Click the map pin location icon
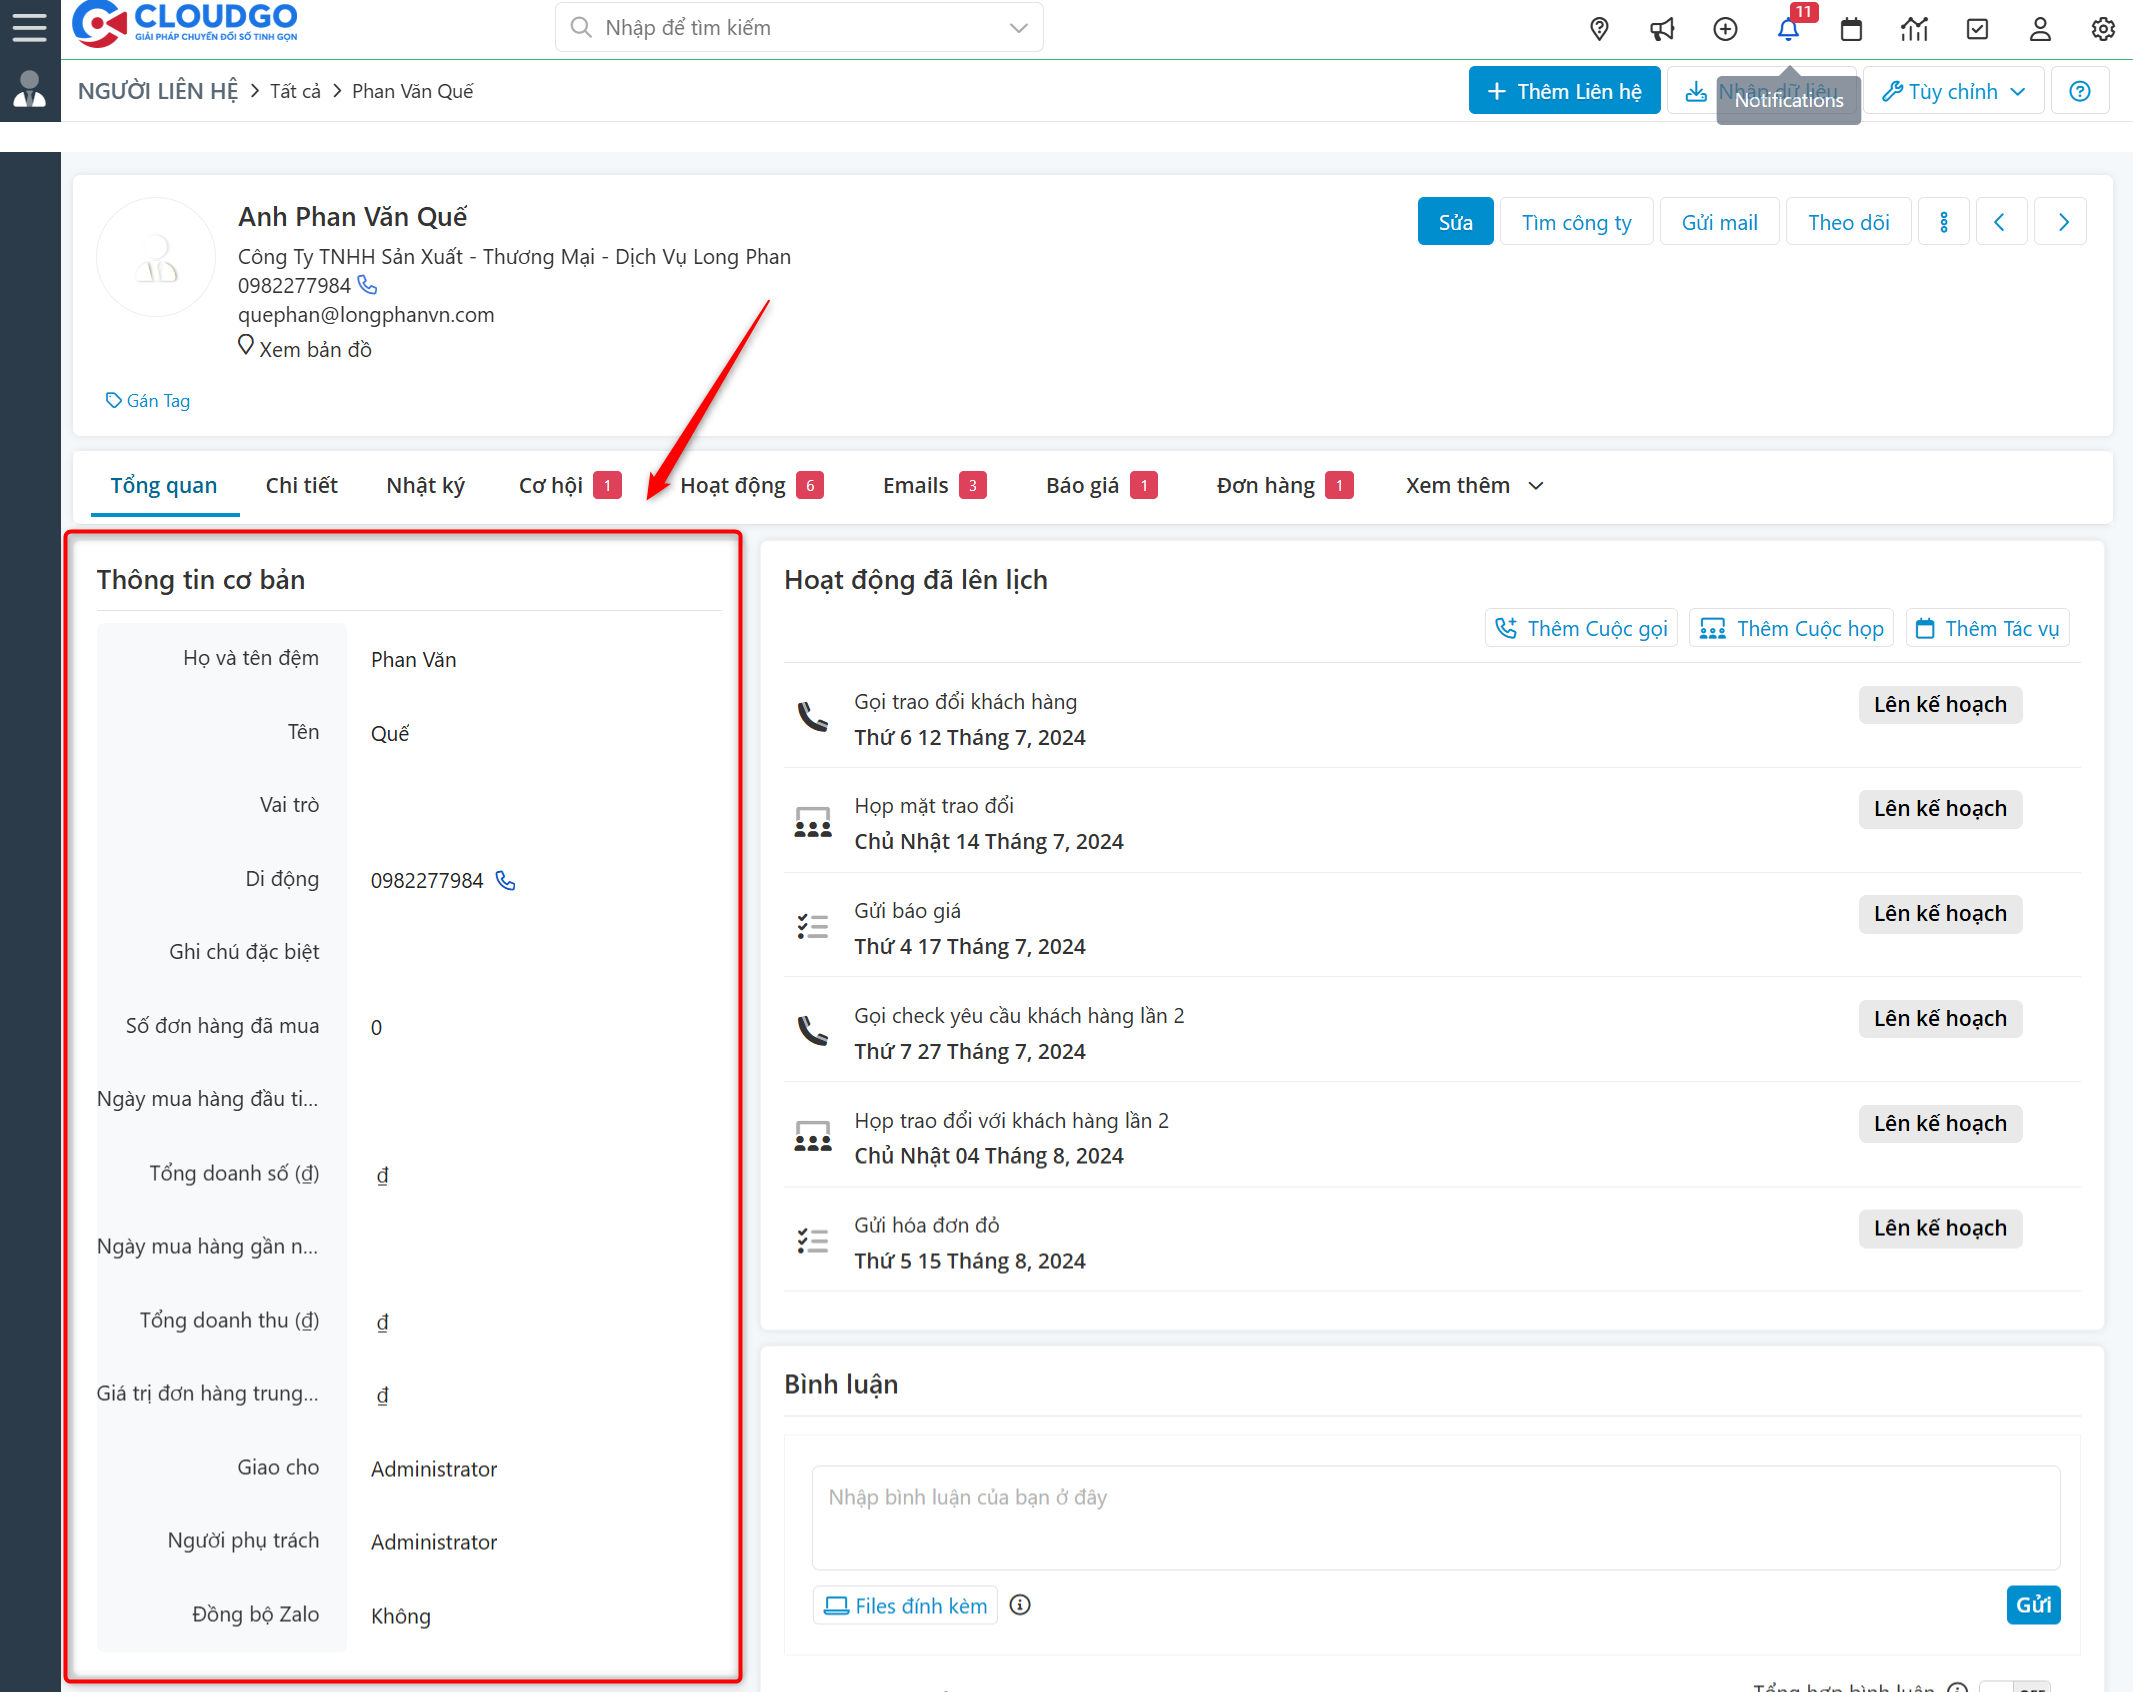This screenshot has width=2133, height=1692. (1598, 29)
